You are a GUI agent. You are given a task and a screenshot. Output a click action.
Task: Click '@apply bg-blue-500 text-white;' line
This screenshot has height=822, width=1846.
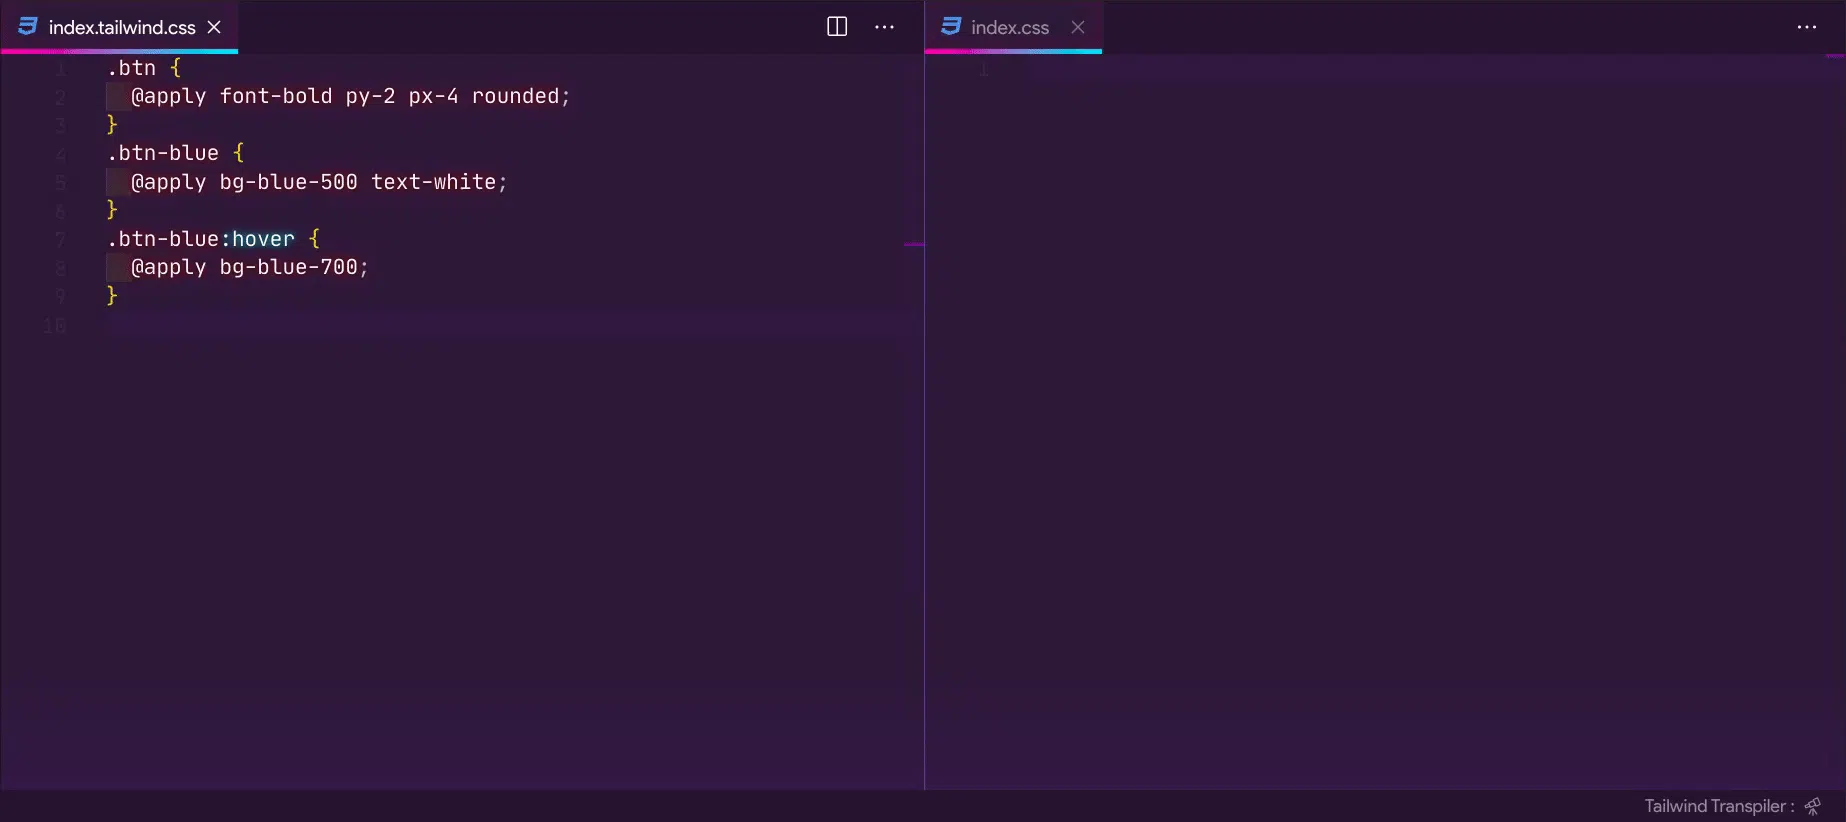(319, 182)
